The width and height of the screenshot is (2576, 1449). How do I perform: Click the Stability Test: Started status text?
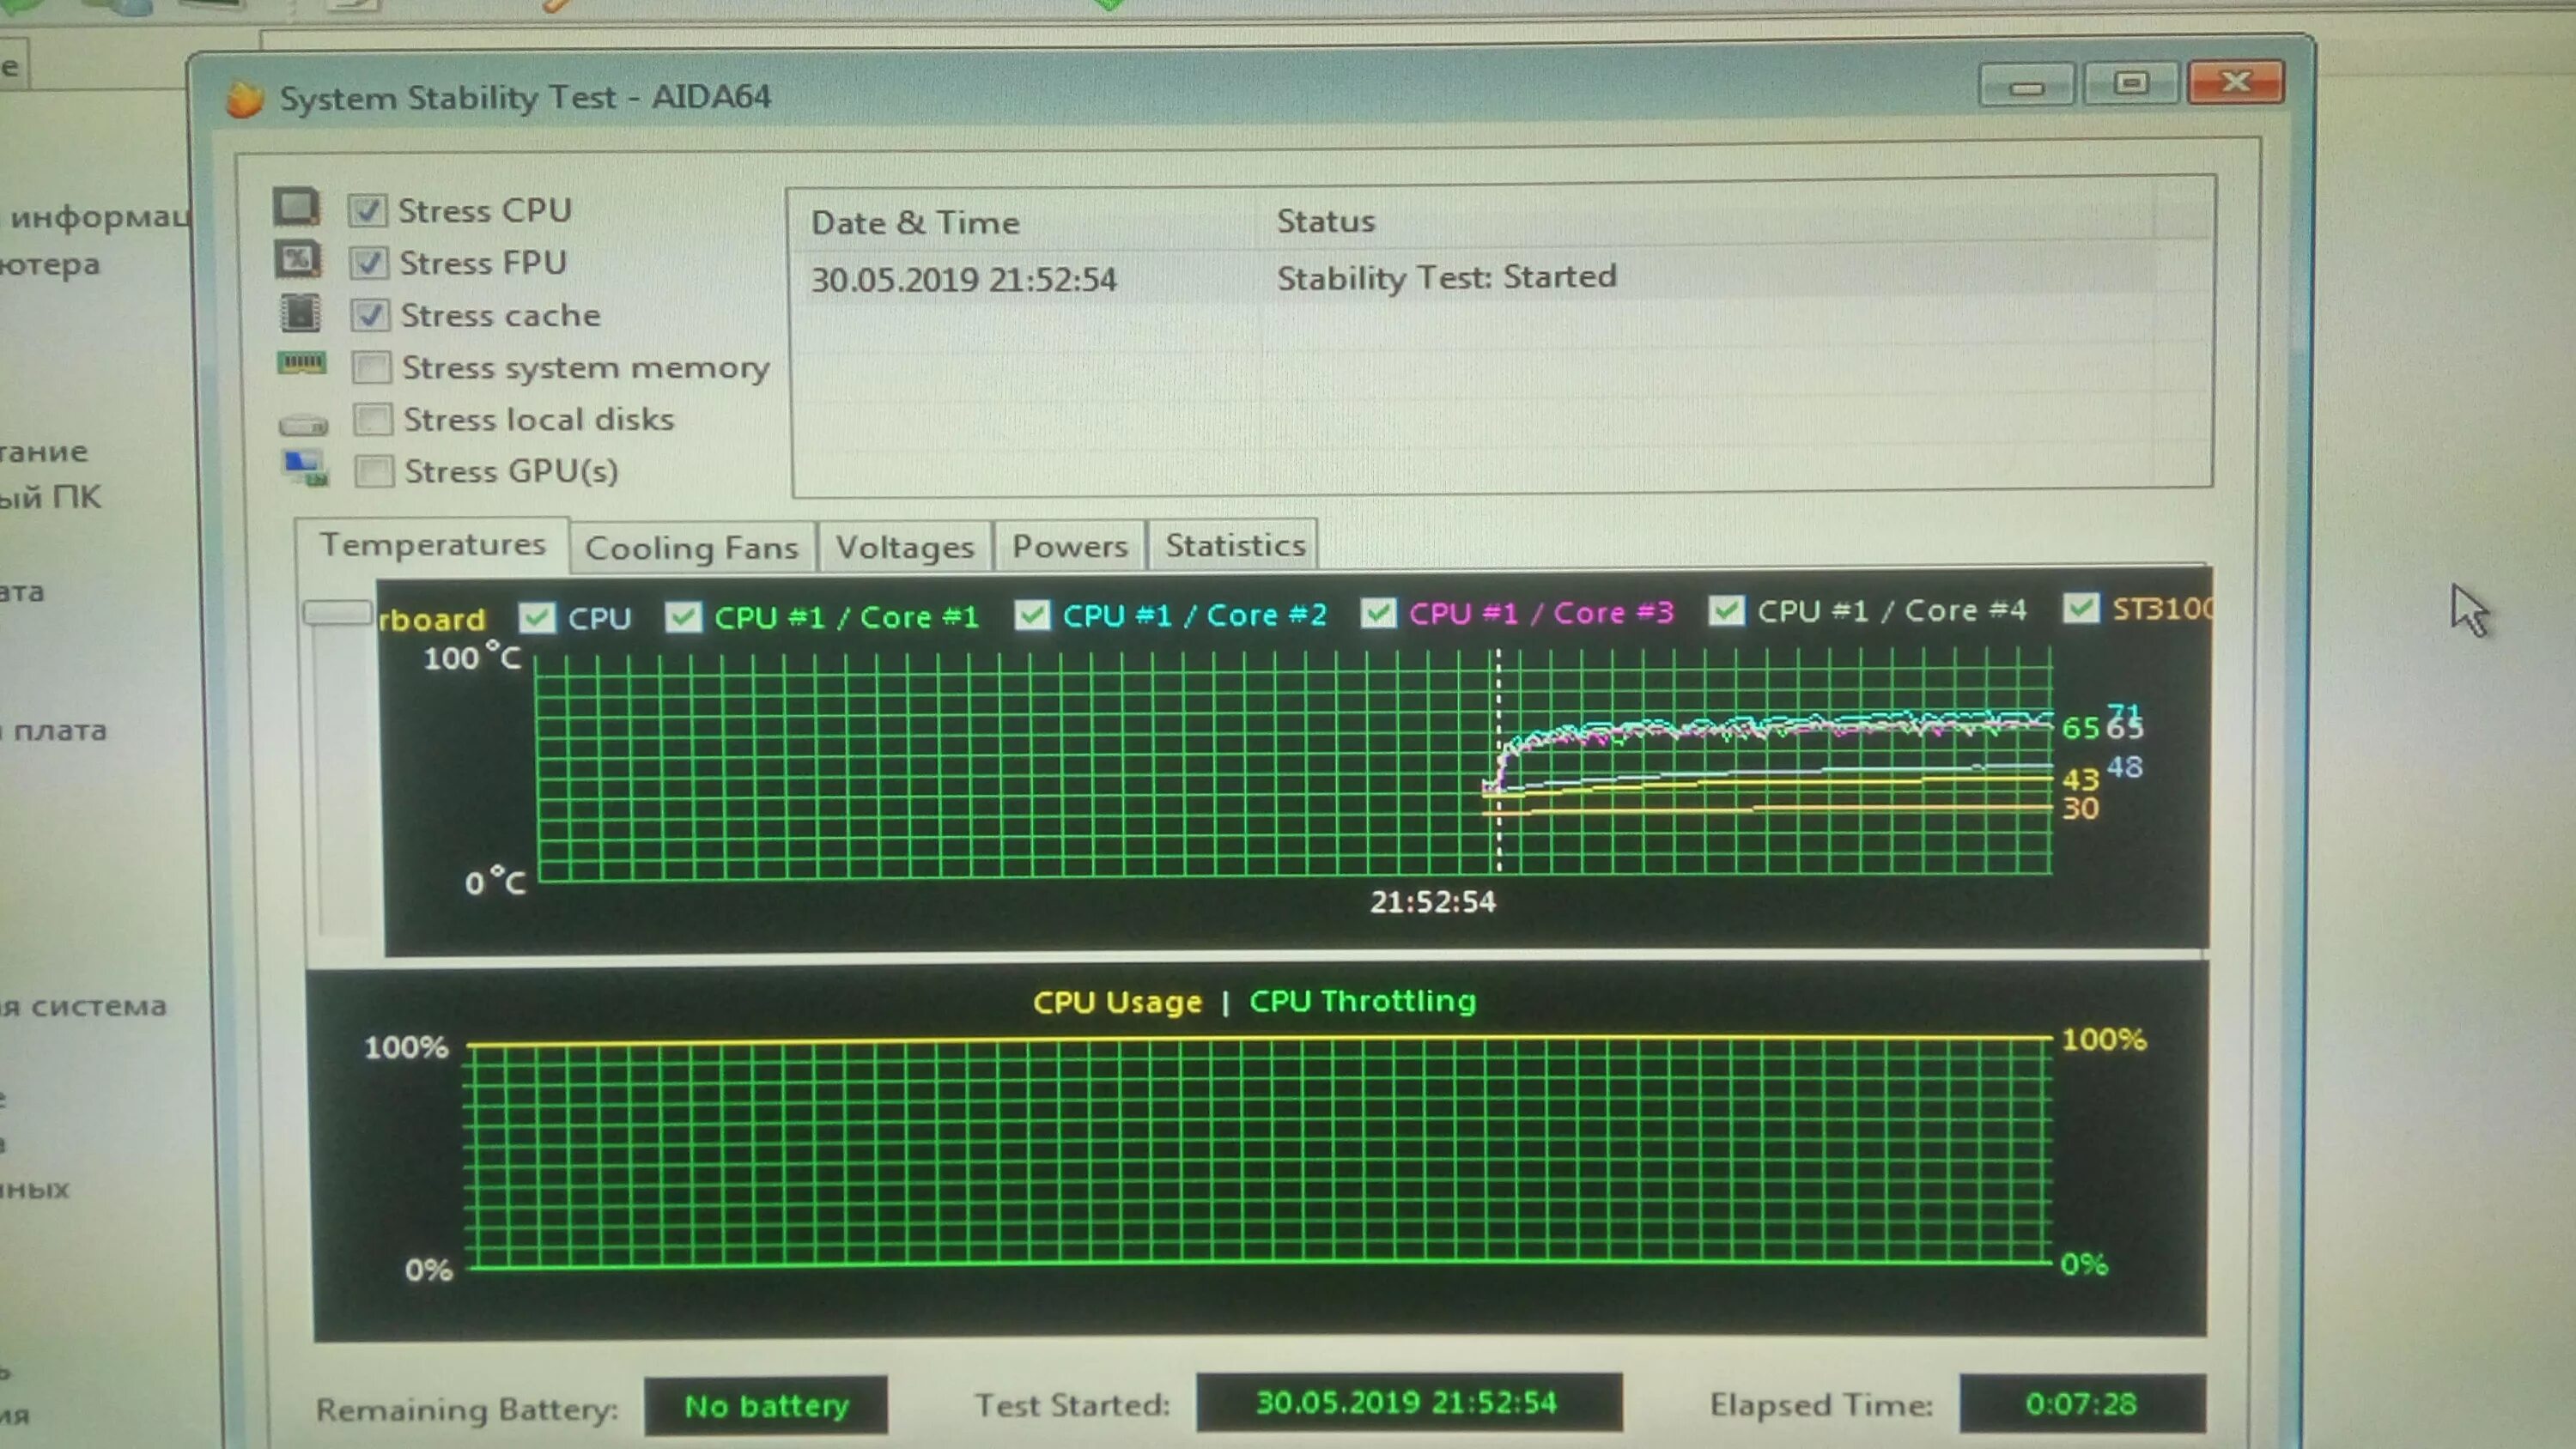click(1446, 277)
